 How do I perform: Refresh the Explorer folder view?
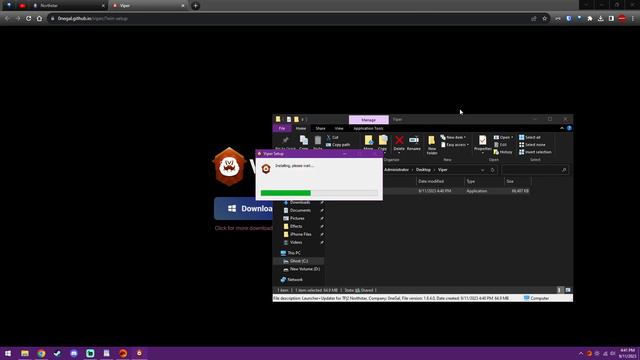point(493,170)
